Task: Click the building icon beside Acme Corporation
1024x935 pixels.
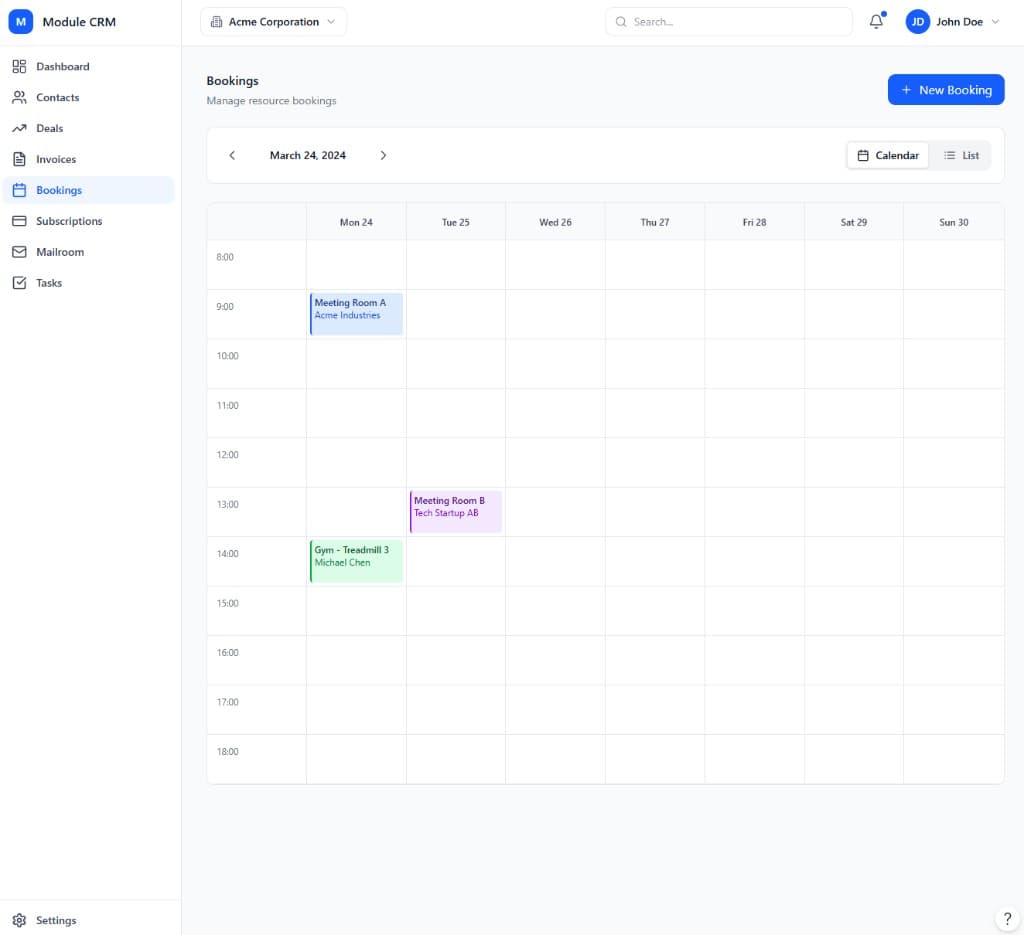Action: (x=216, y=22)
